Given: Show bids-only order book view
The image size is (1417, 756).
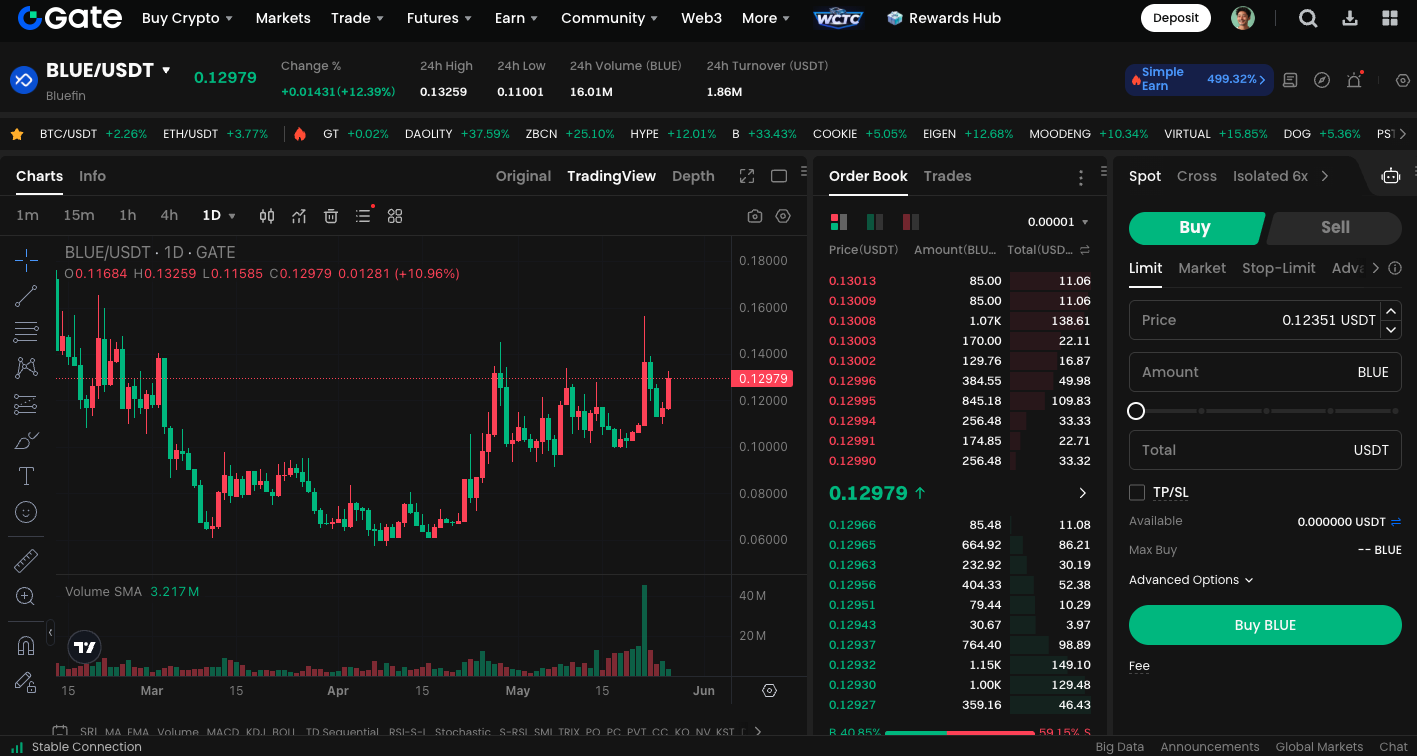Looking at the screenshot, I should point(875,222).
